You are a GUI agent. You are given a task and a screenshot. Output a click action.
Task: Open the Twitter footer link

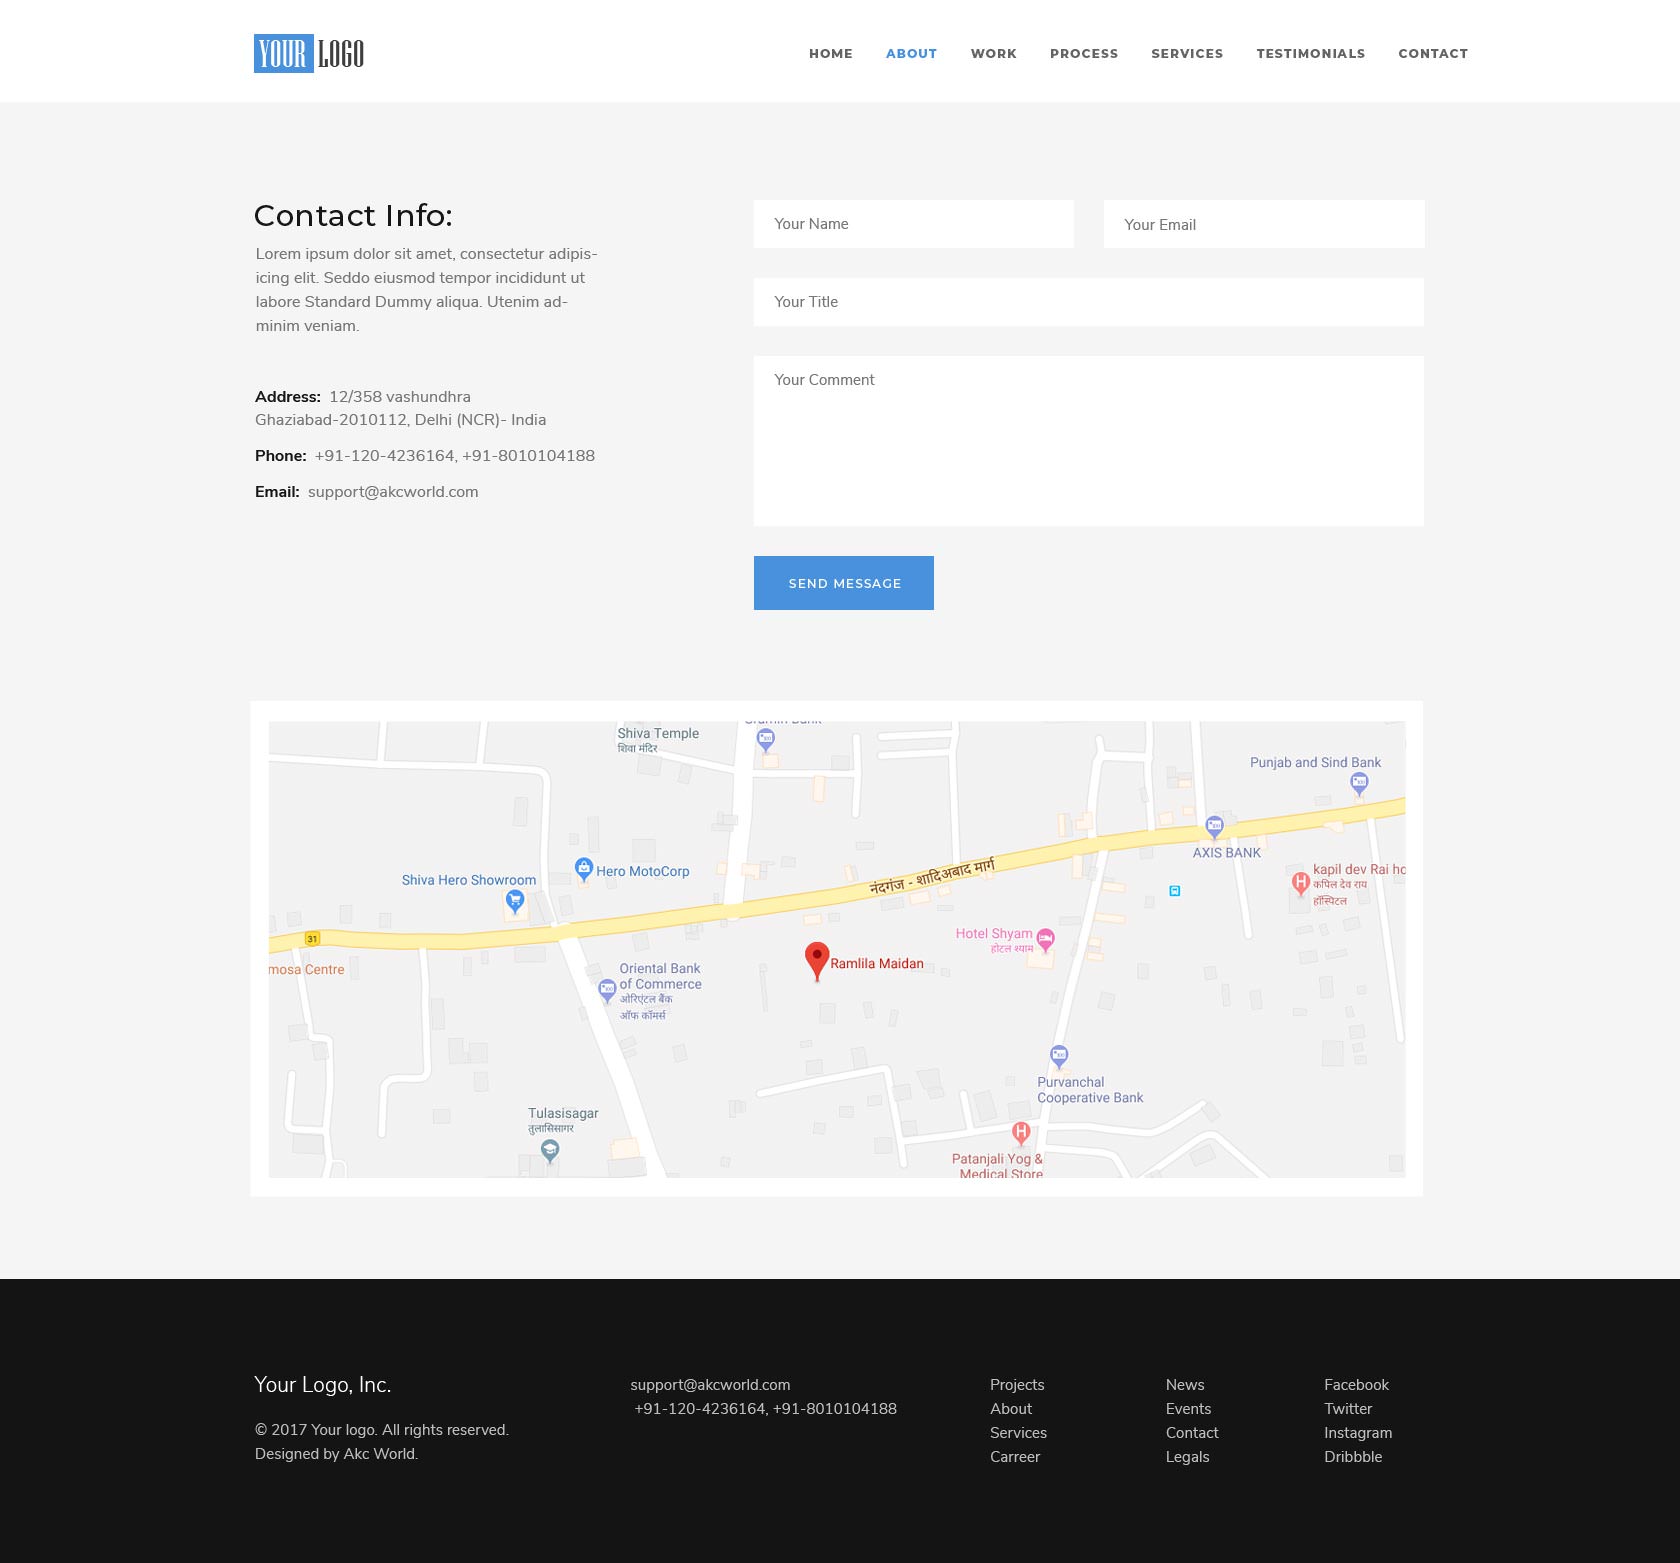coord(1348,1409)
